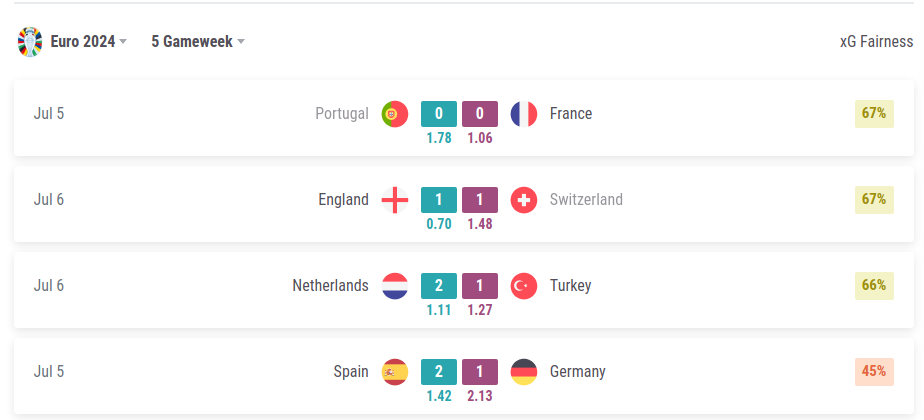
Task: Click the Germany flag icon
Action: (524, 372)
